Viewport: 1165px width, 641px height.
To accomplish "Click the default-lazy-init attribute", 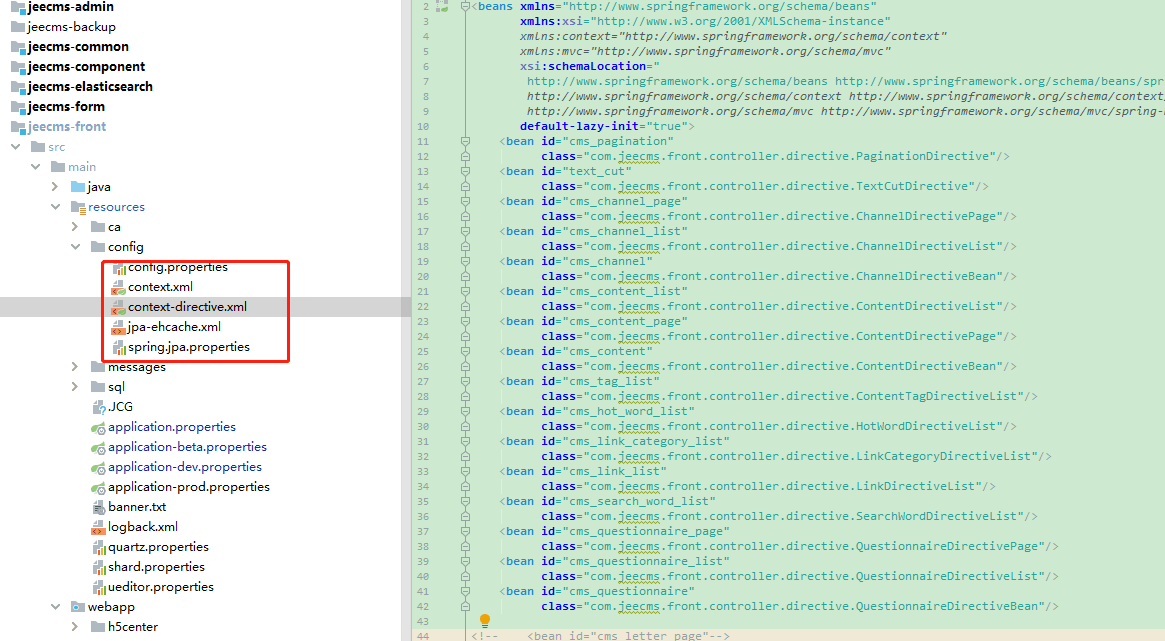I will (x=580, y=126).
